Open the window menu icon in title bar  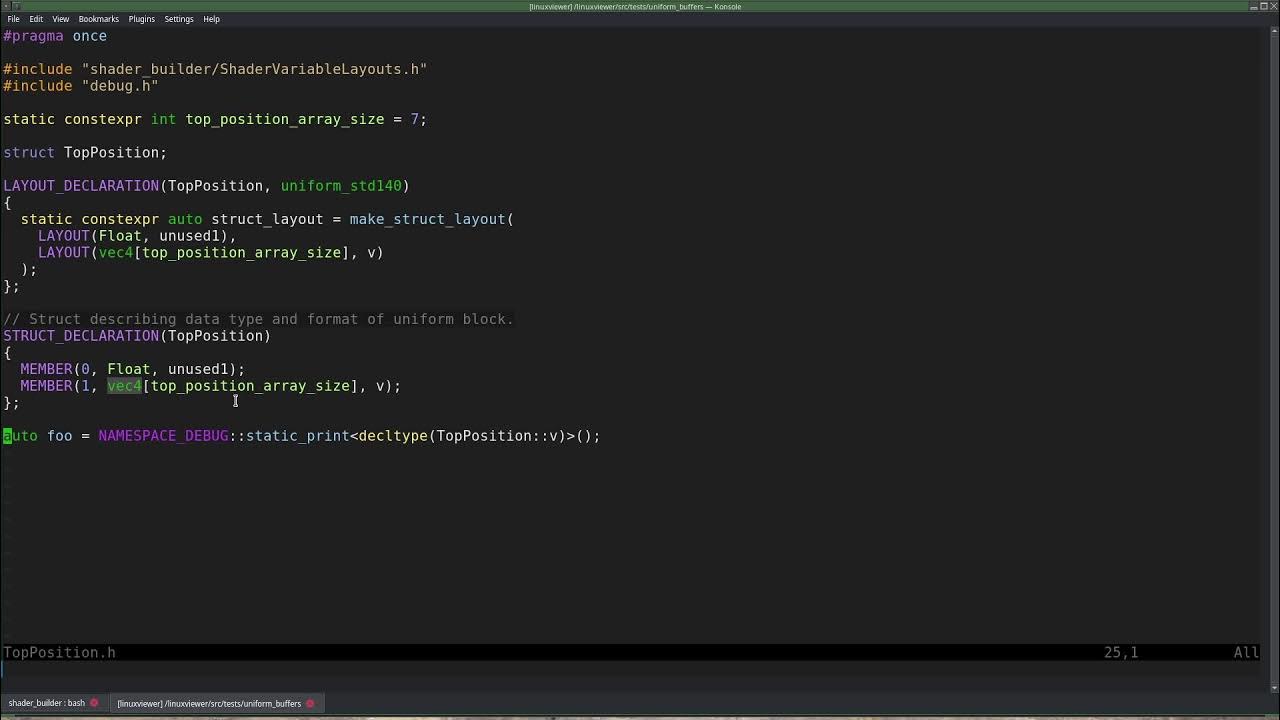click(6, 6)
